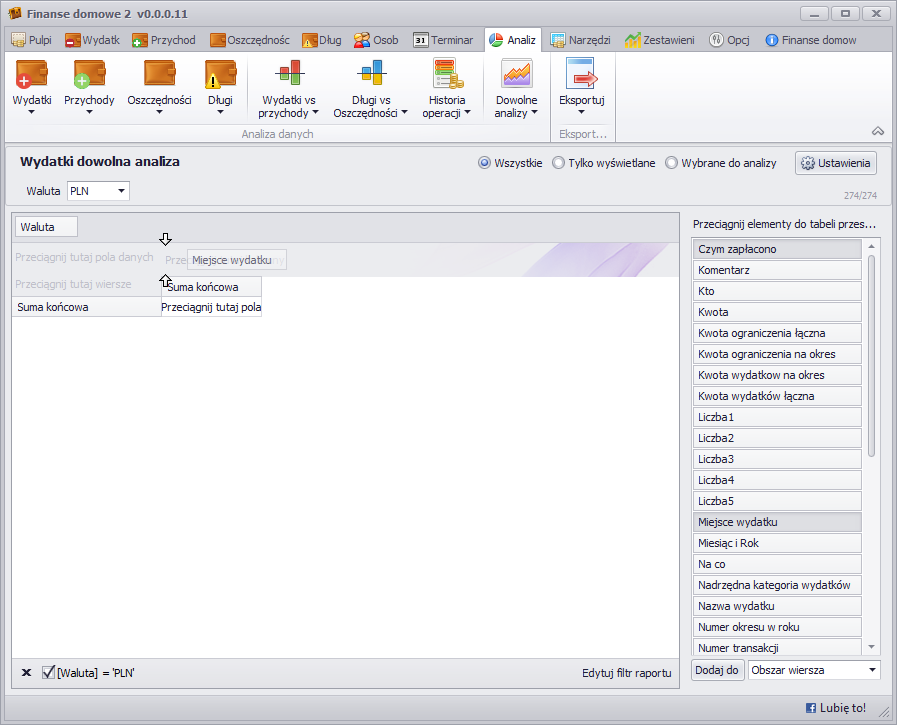Click Długi vs Oszczędności chart icon

[x=371, y=74]
